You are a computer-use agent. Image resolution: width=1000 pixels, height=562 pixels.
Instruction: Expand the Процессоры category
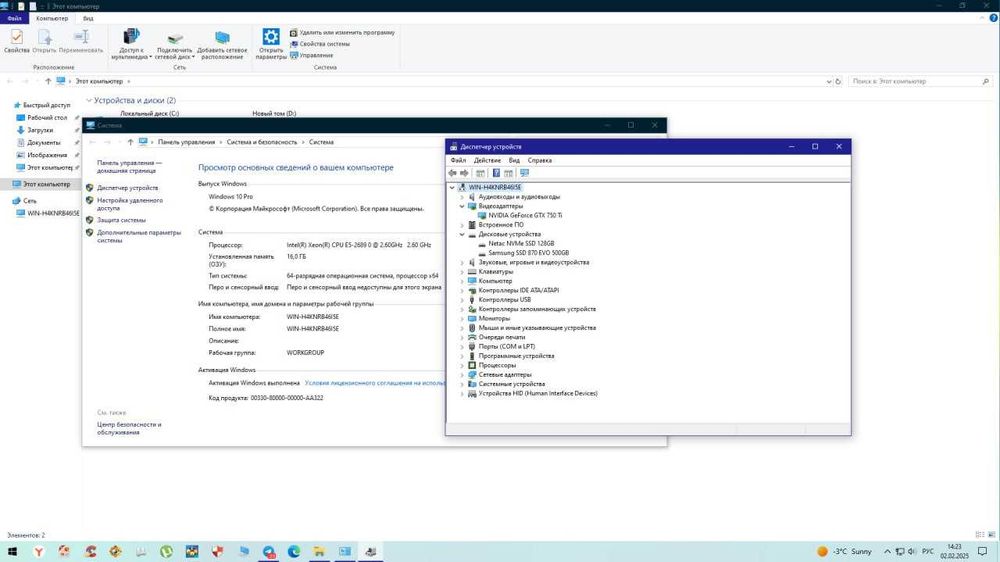tap(462, 366)
